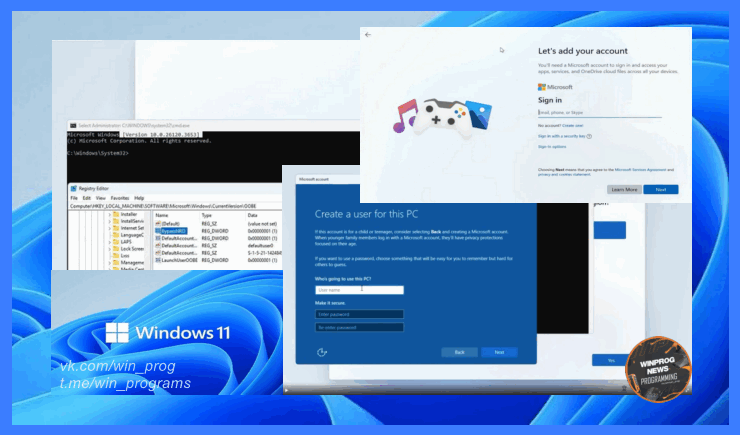The width and height of the screenshot is (740, 435).
Task: Click the Enter password field
Action: [359, 314]
